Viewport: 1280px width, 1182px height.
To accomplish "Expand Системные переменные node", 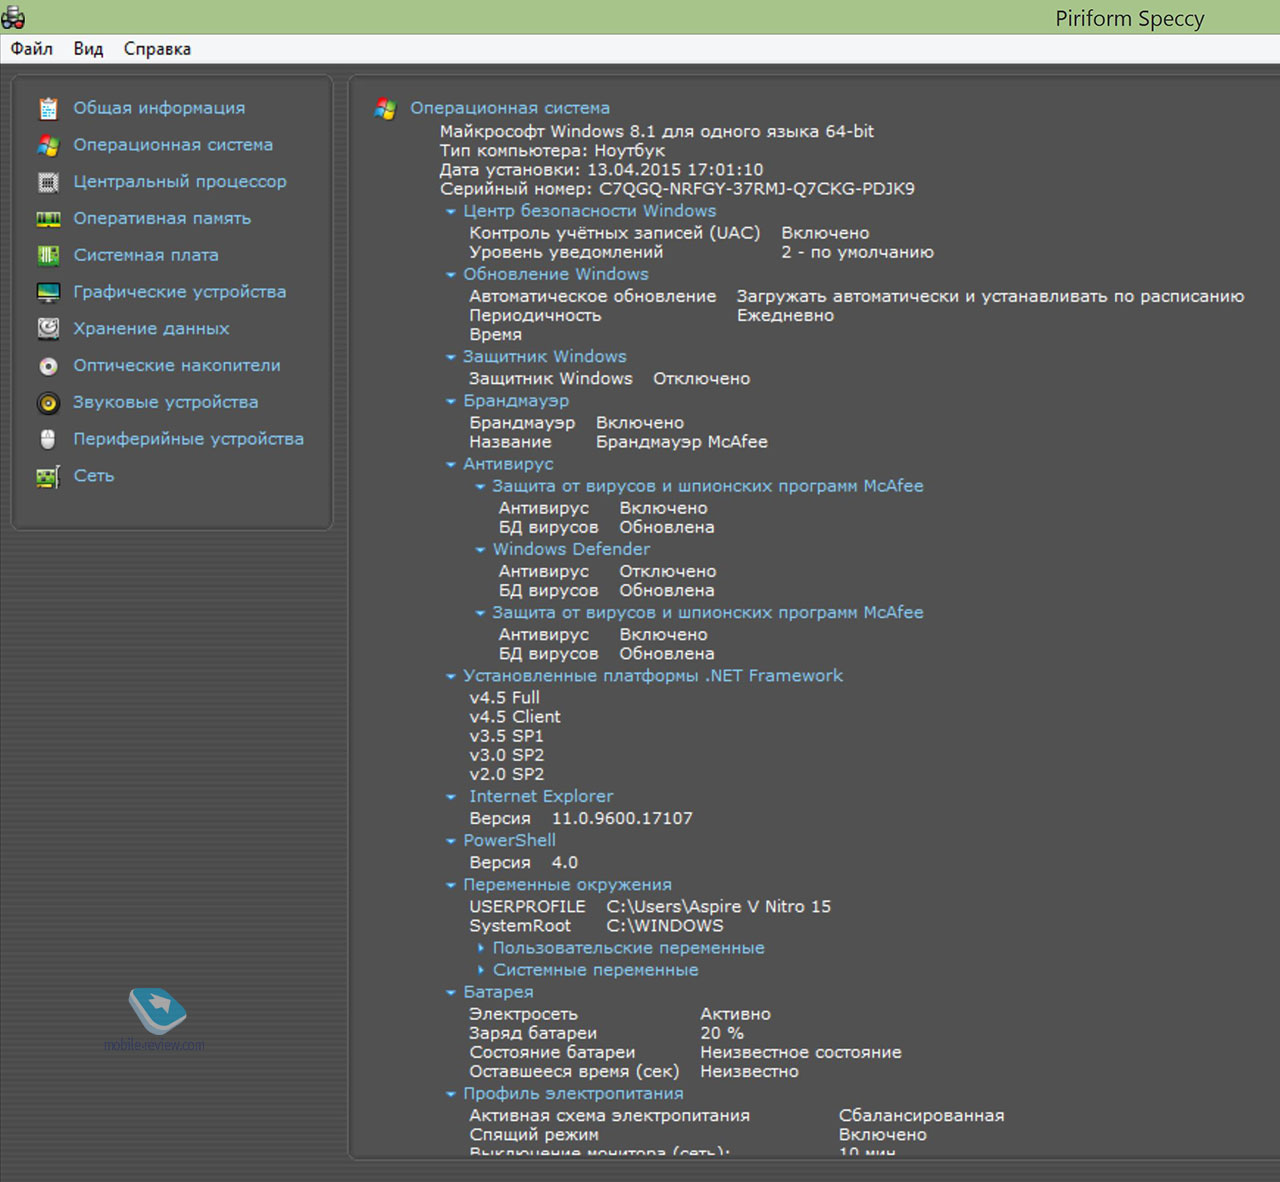I will [480, 970].
